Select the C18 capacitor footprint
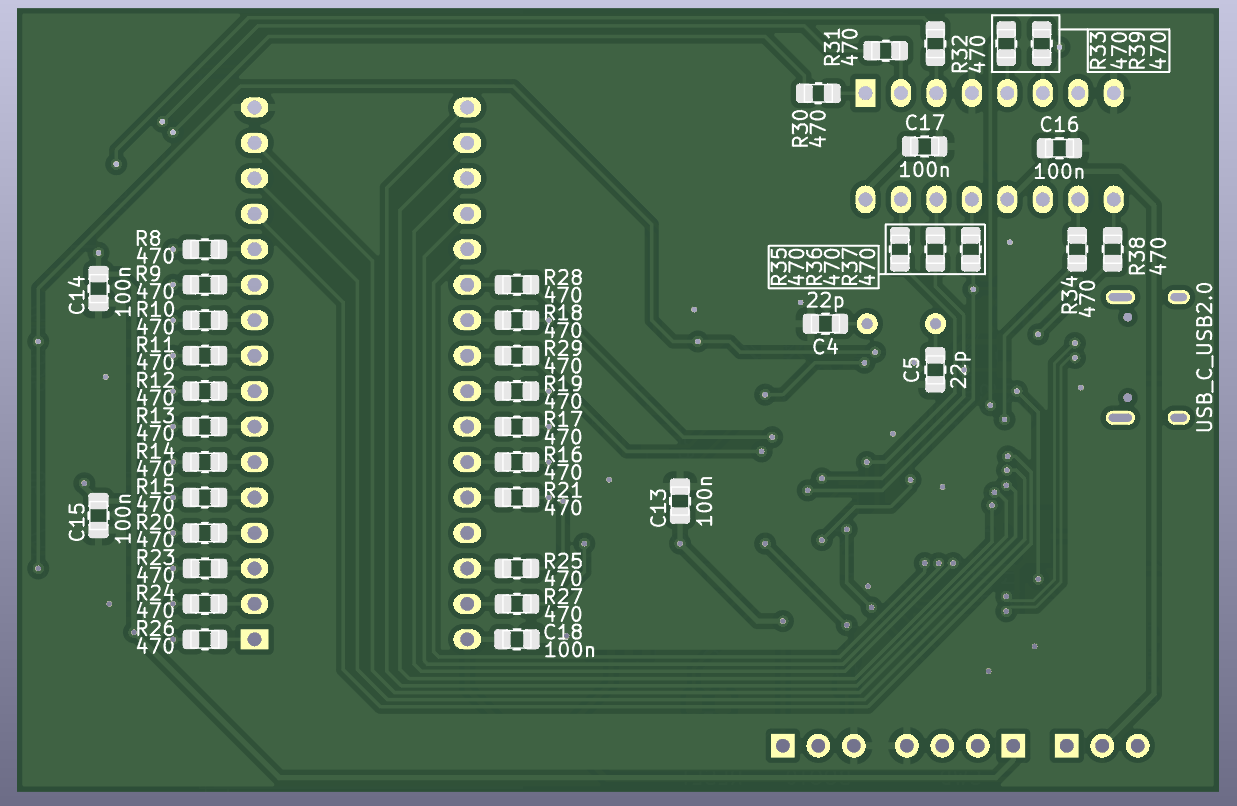The height and width of the screenshot is (806, 1237). (x=516, y=639)
